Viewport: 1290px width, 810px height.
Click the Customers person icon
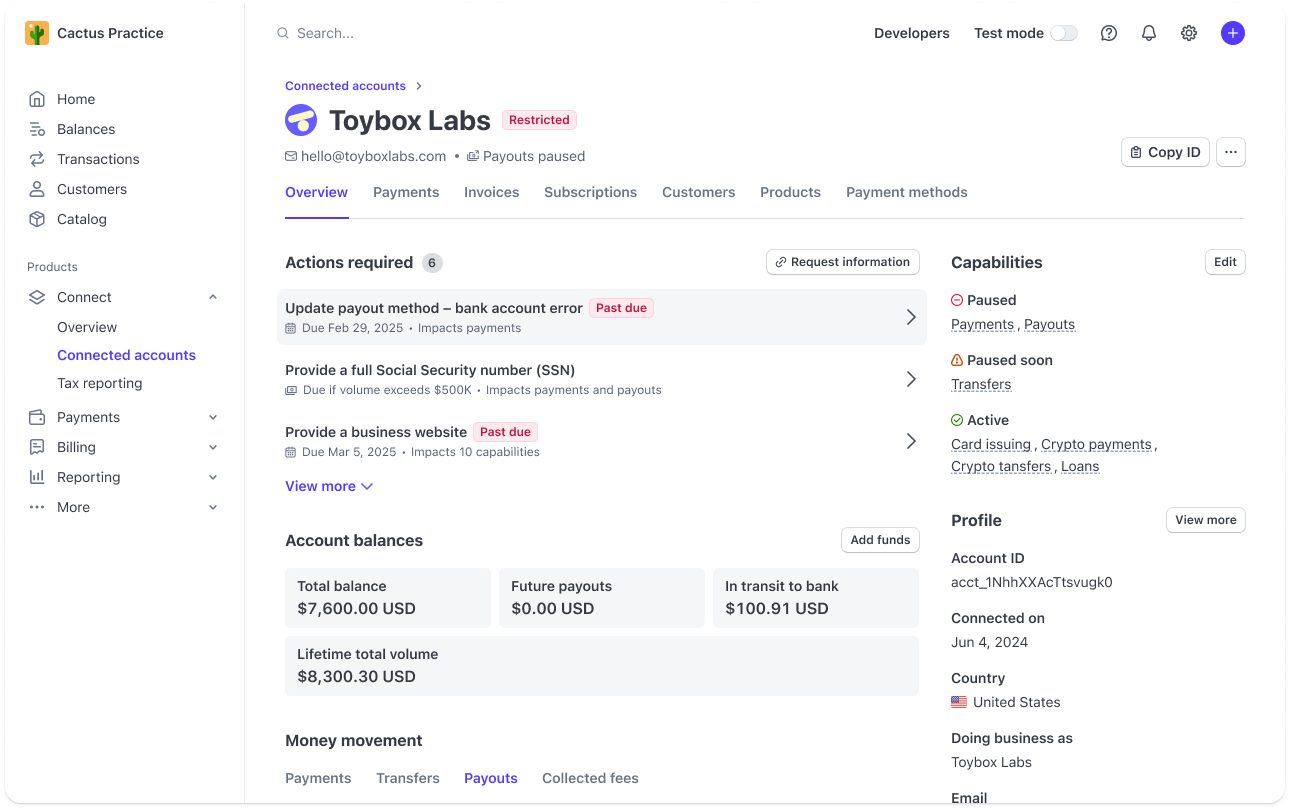tap(37, 189)
